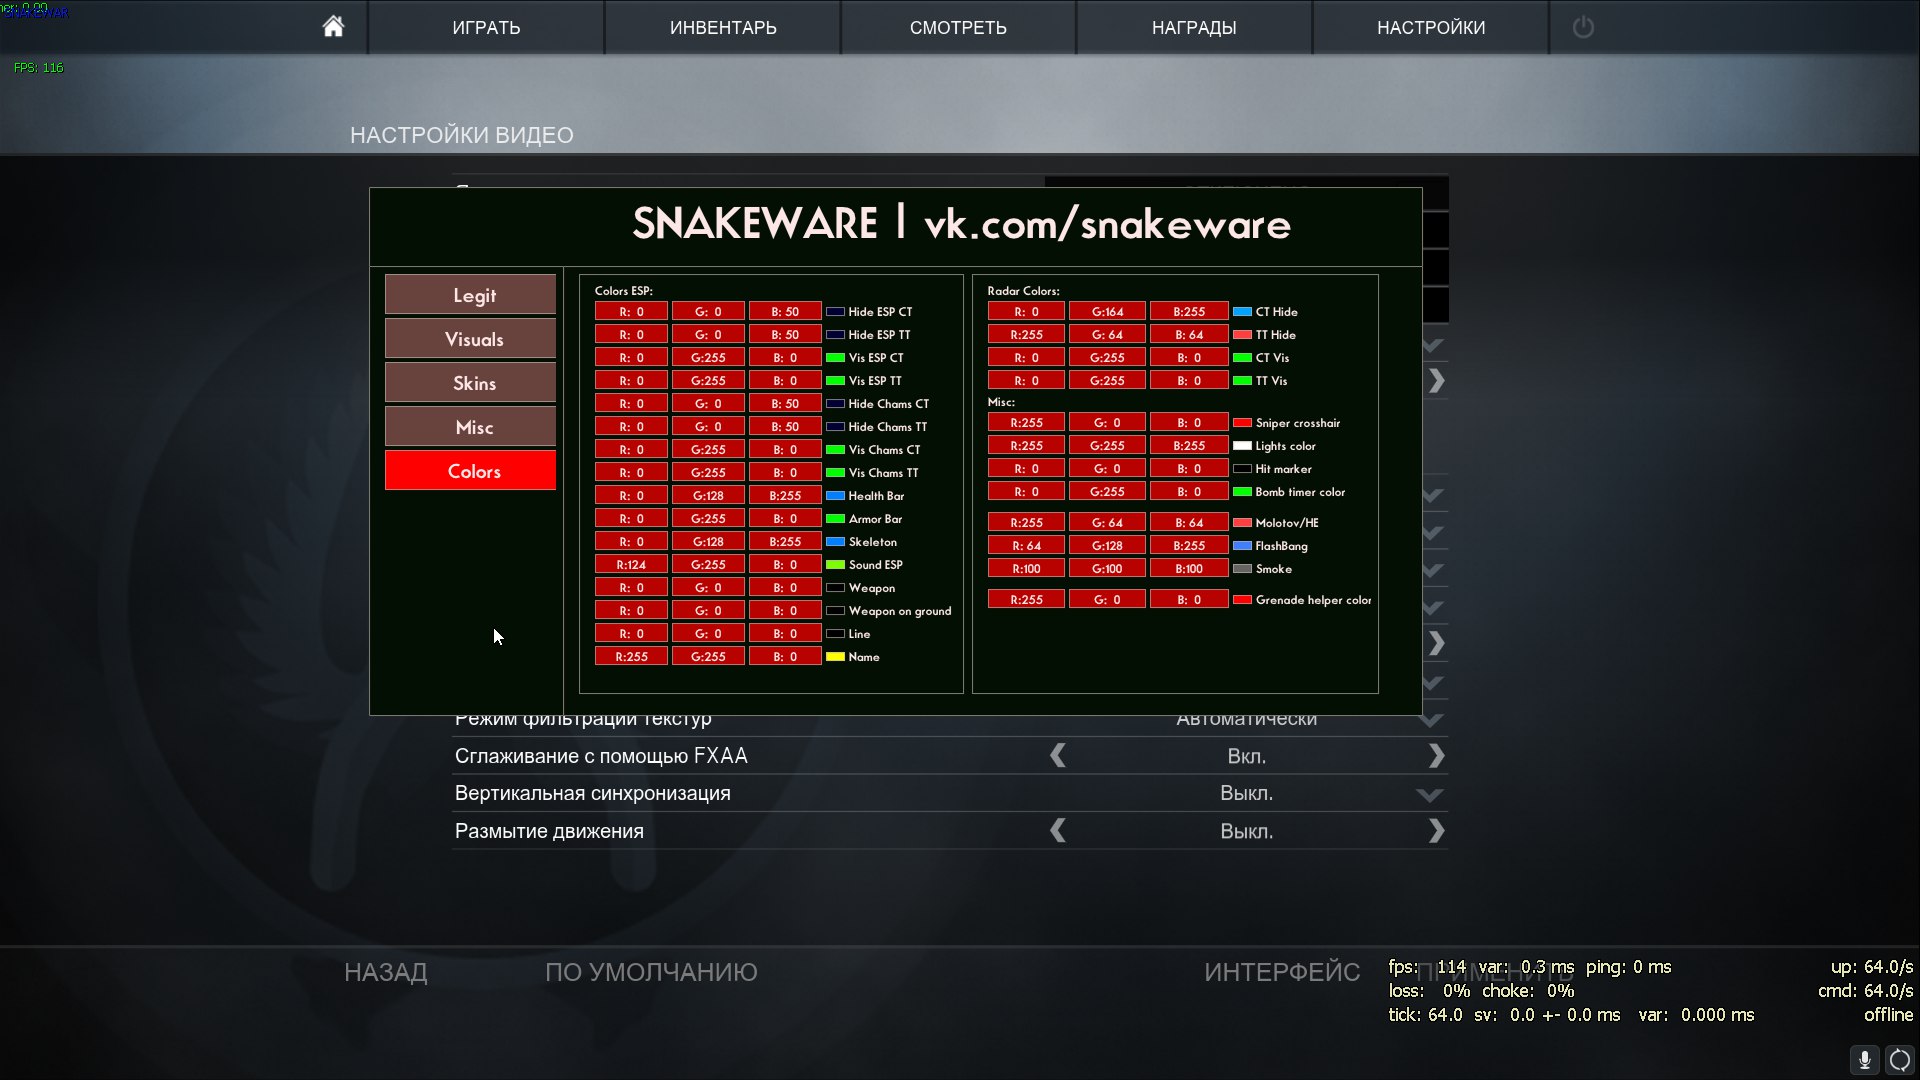The width and height of the screenshot is (1920, 1080).
Task: Select the Colors tab
Action: pyautogui.click(x=470, y=471)
